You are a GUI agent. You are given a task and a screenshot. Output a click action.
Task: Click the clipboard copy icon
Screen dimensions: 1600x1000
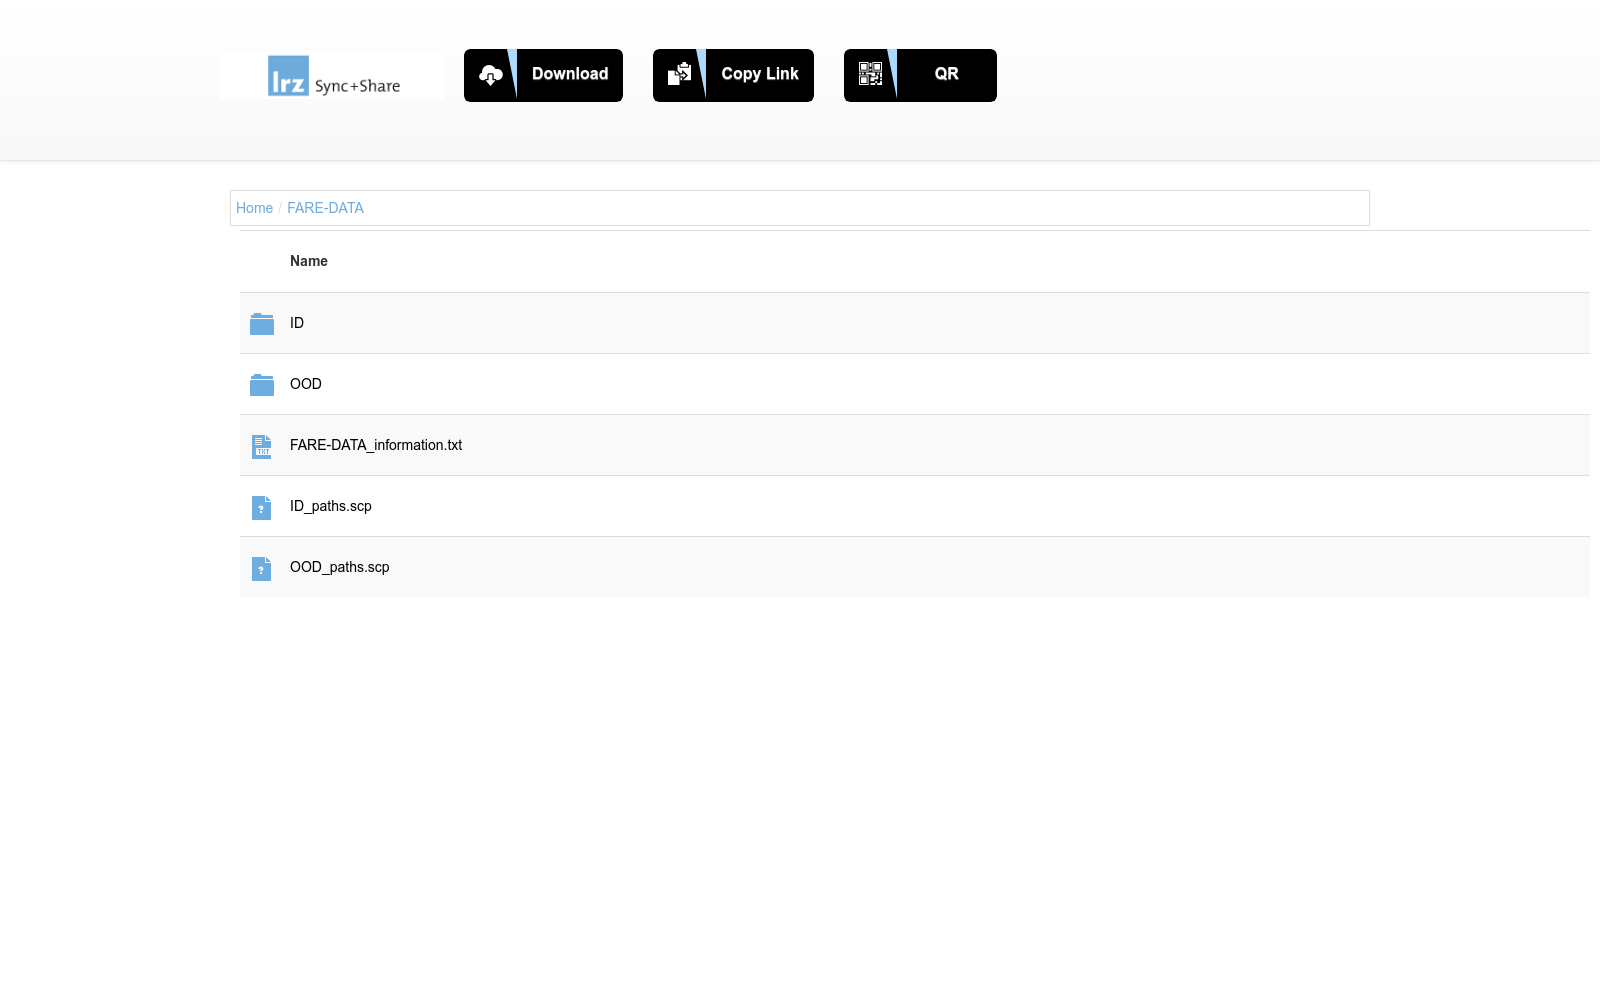tap(680, 74)
